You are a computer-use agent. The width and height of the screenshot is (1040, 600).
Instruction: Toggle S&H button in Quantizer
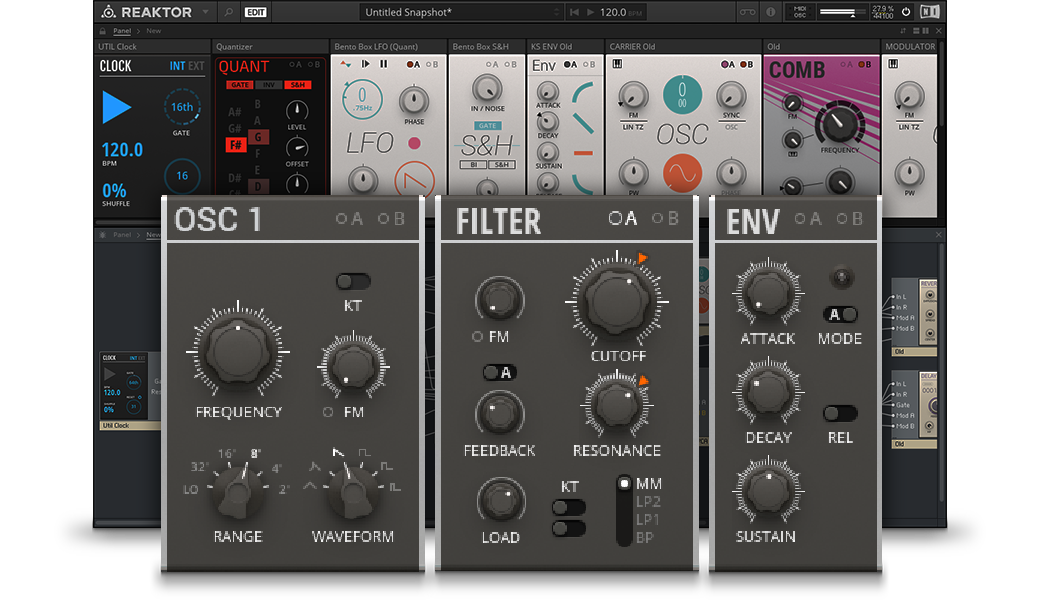(298, 85)
